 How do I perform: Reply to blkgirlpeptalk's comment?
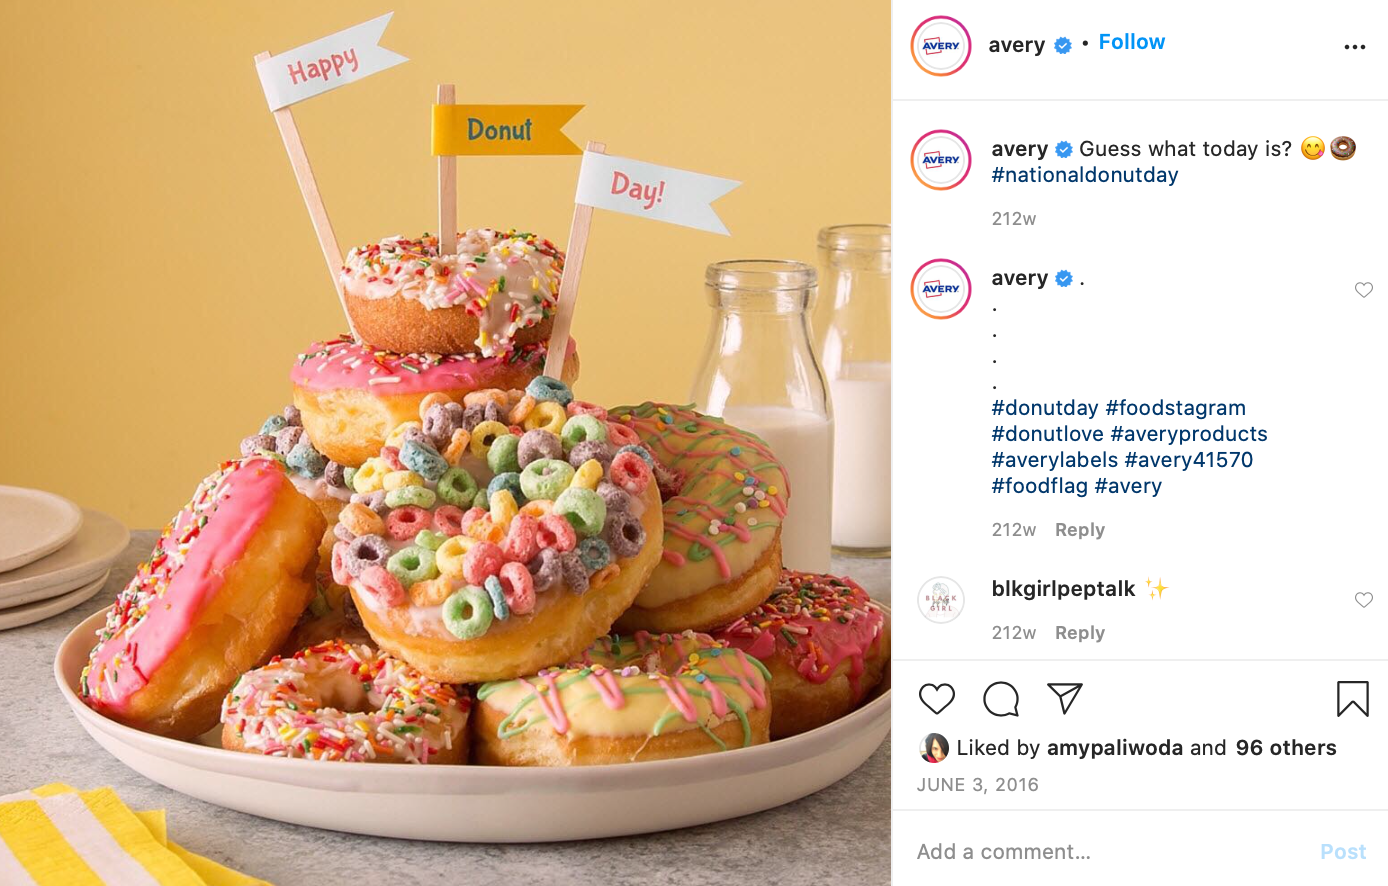(x=1079, y=633)
